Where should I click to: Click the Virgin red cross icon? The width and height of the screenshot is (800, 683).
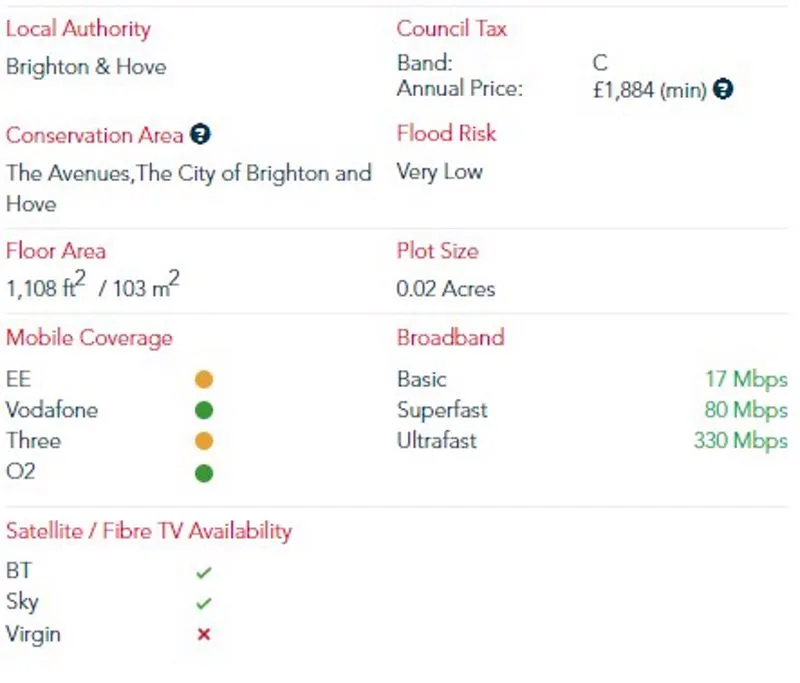(204, 635)
